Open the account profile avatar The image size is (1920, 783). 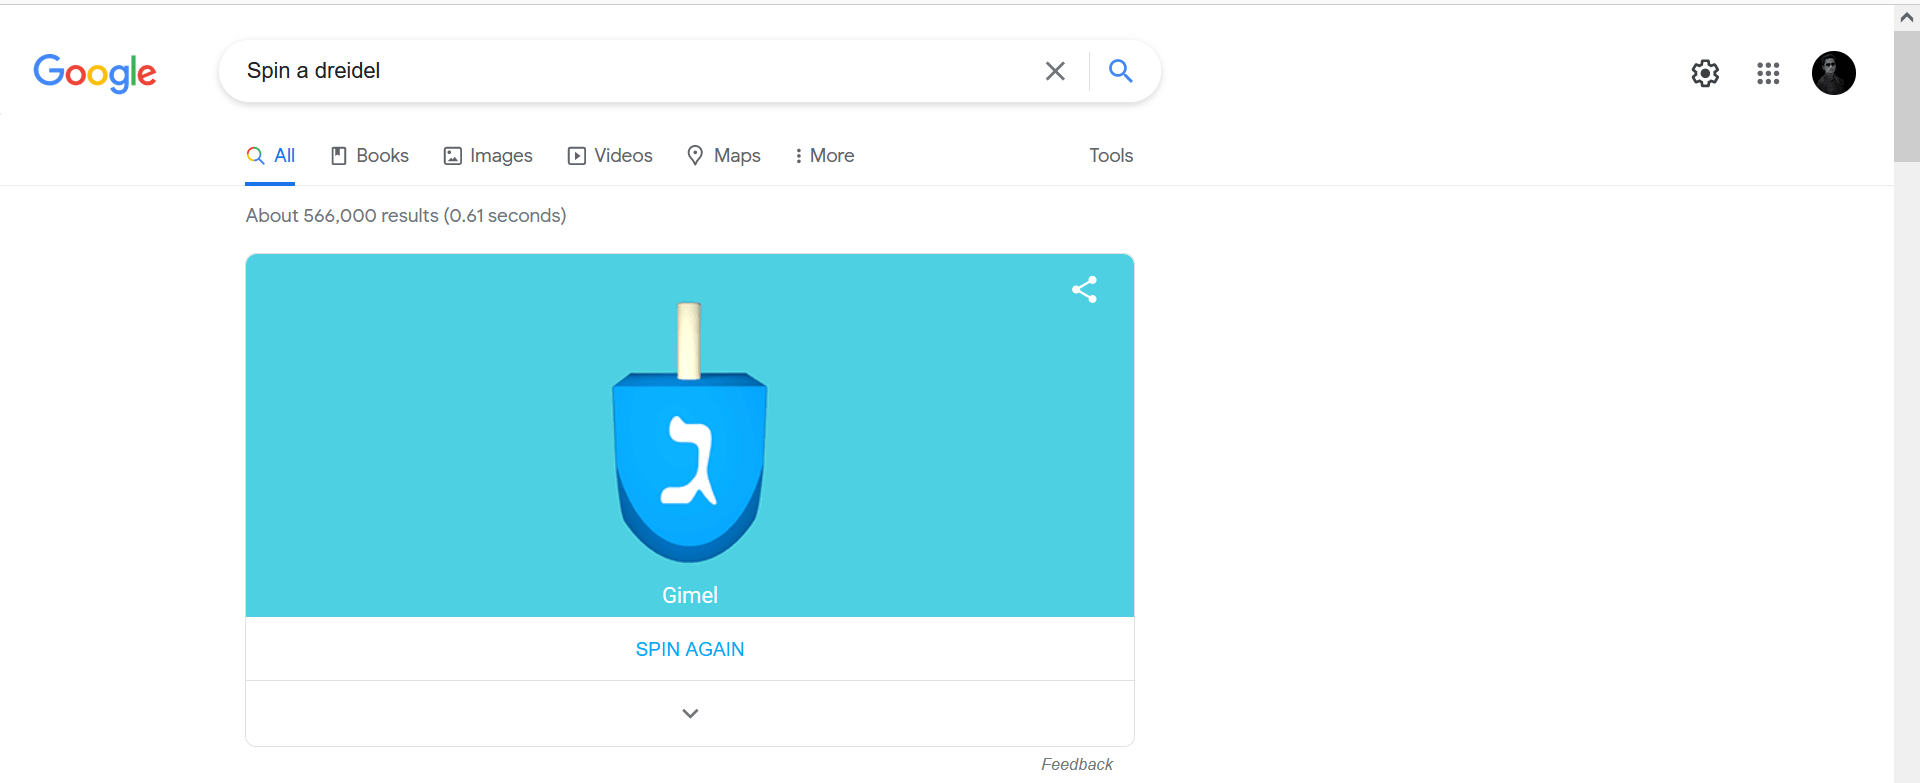click(1834, 73)
